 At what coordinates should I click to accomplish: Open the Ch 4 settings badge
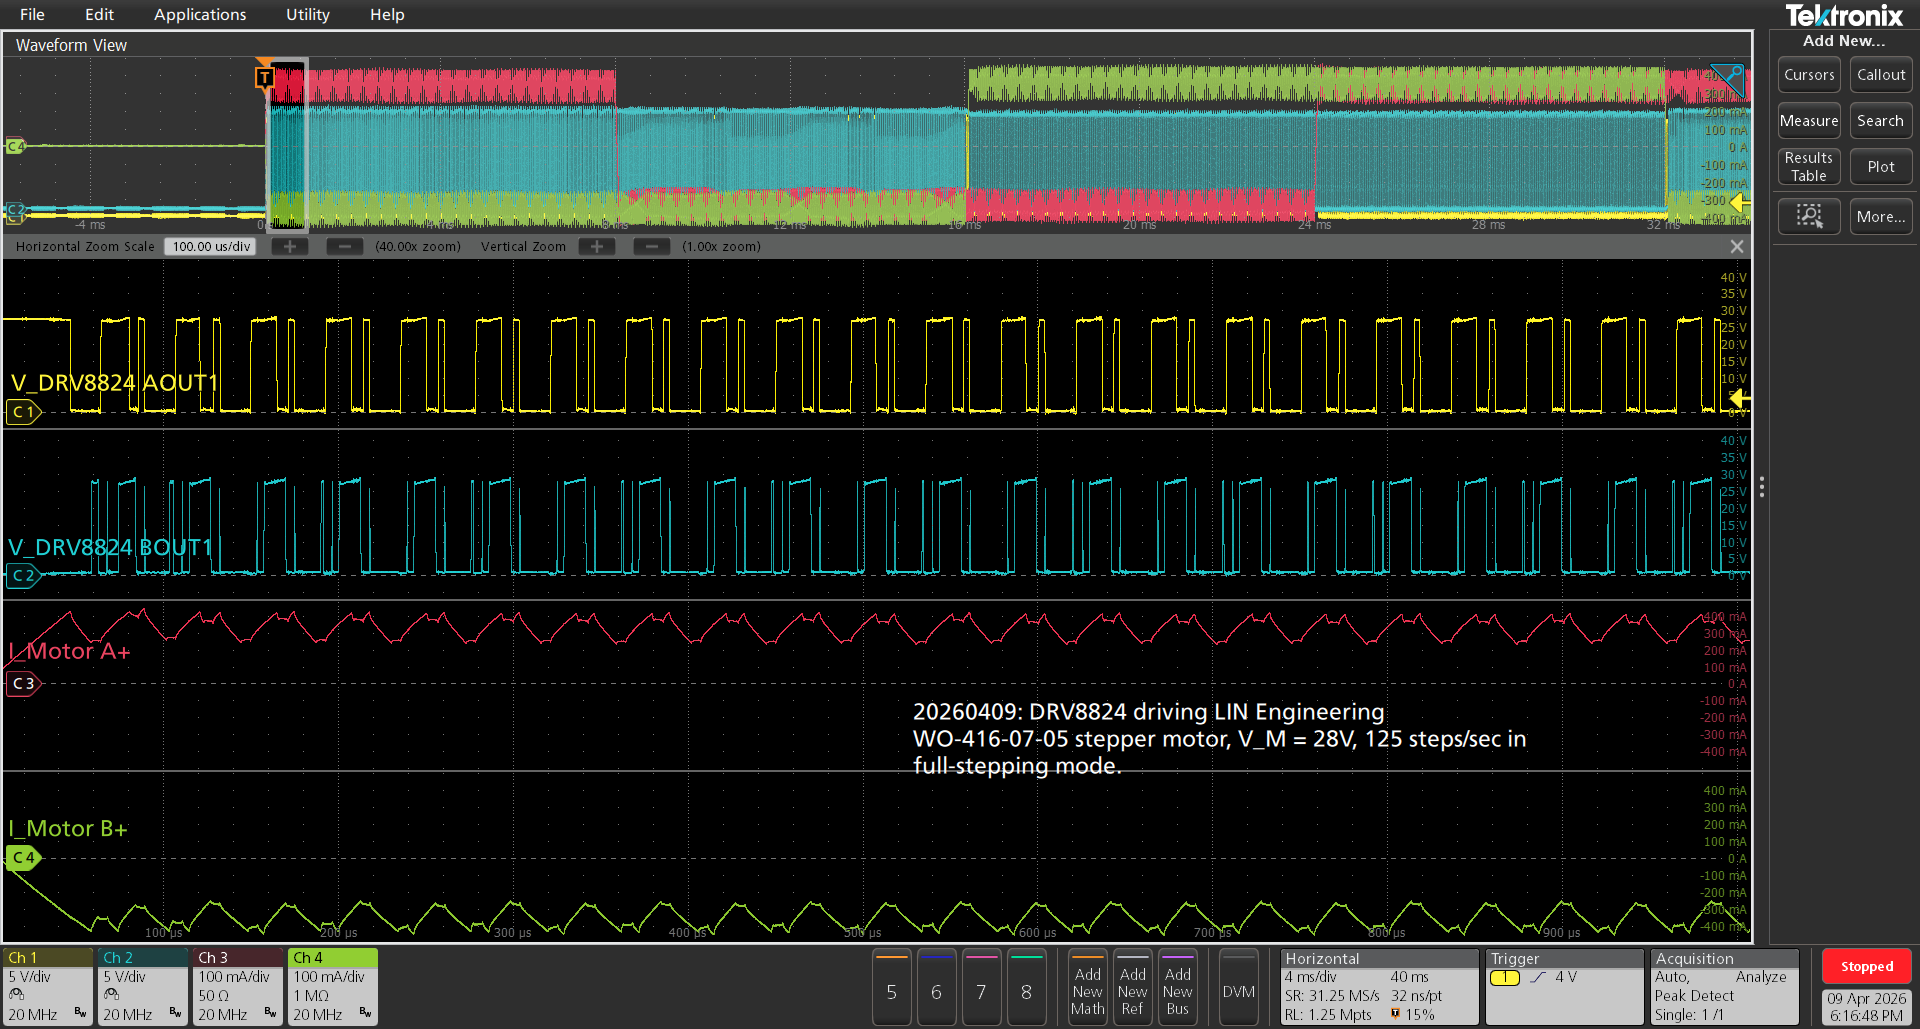333,986
